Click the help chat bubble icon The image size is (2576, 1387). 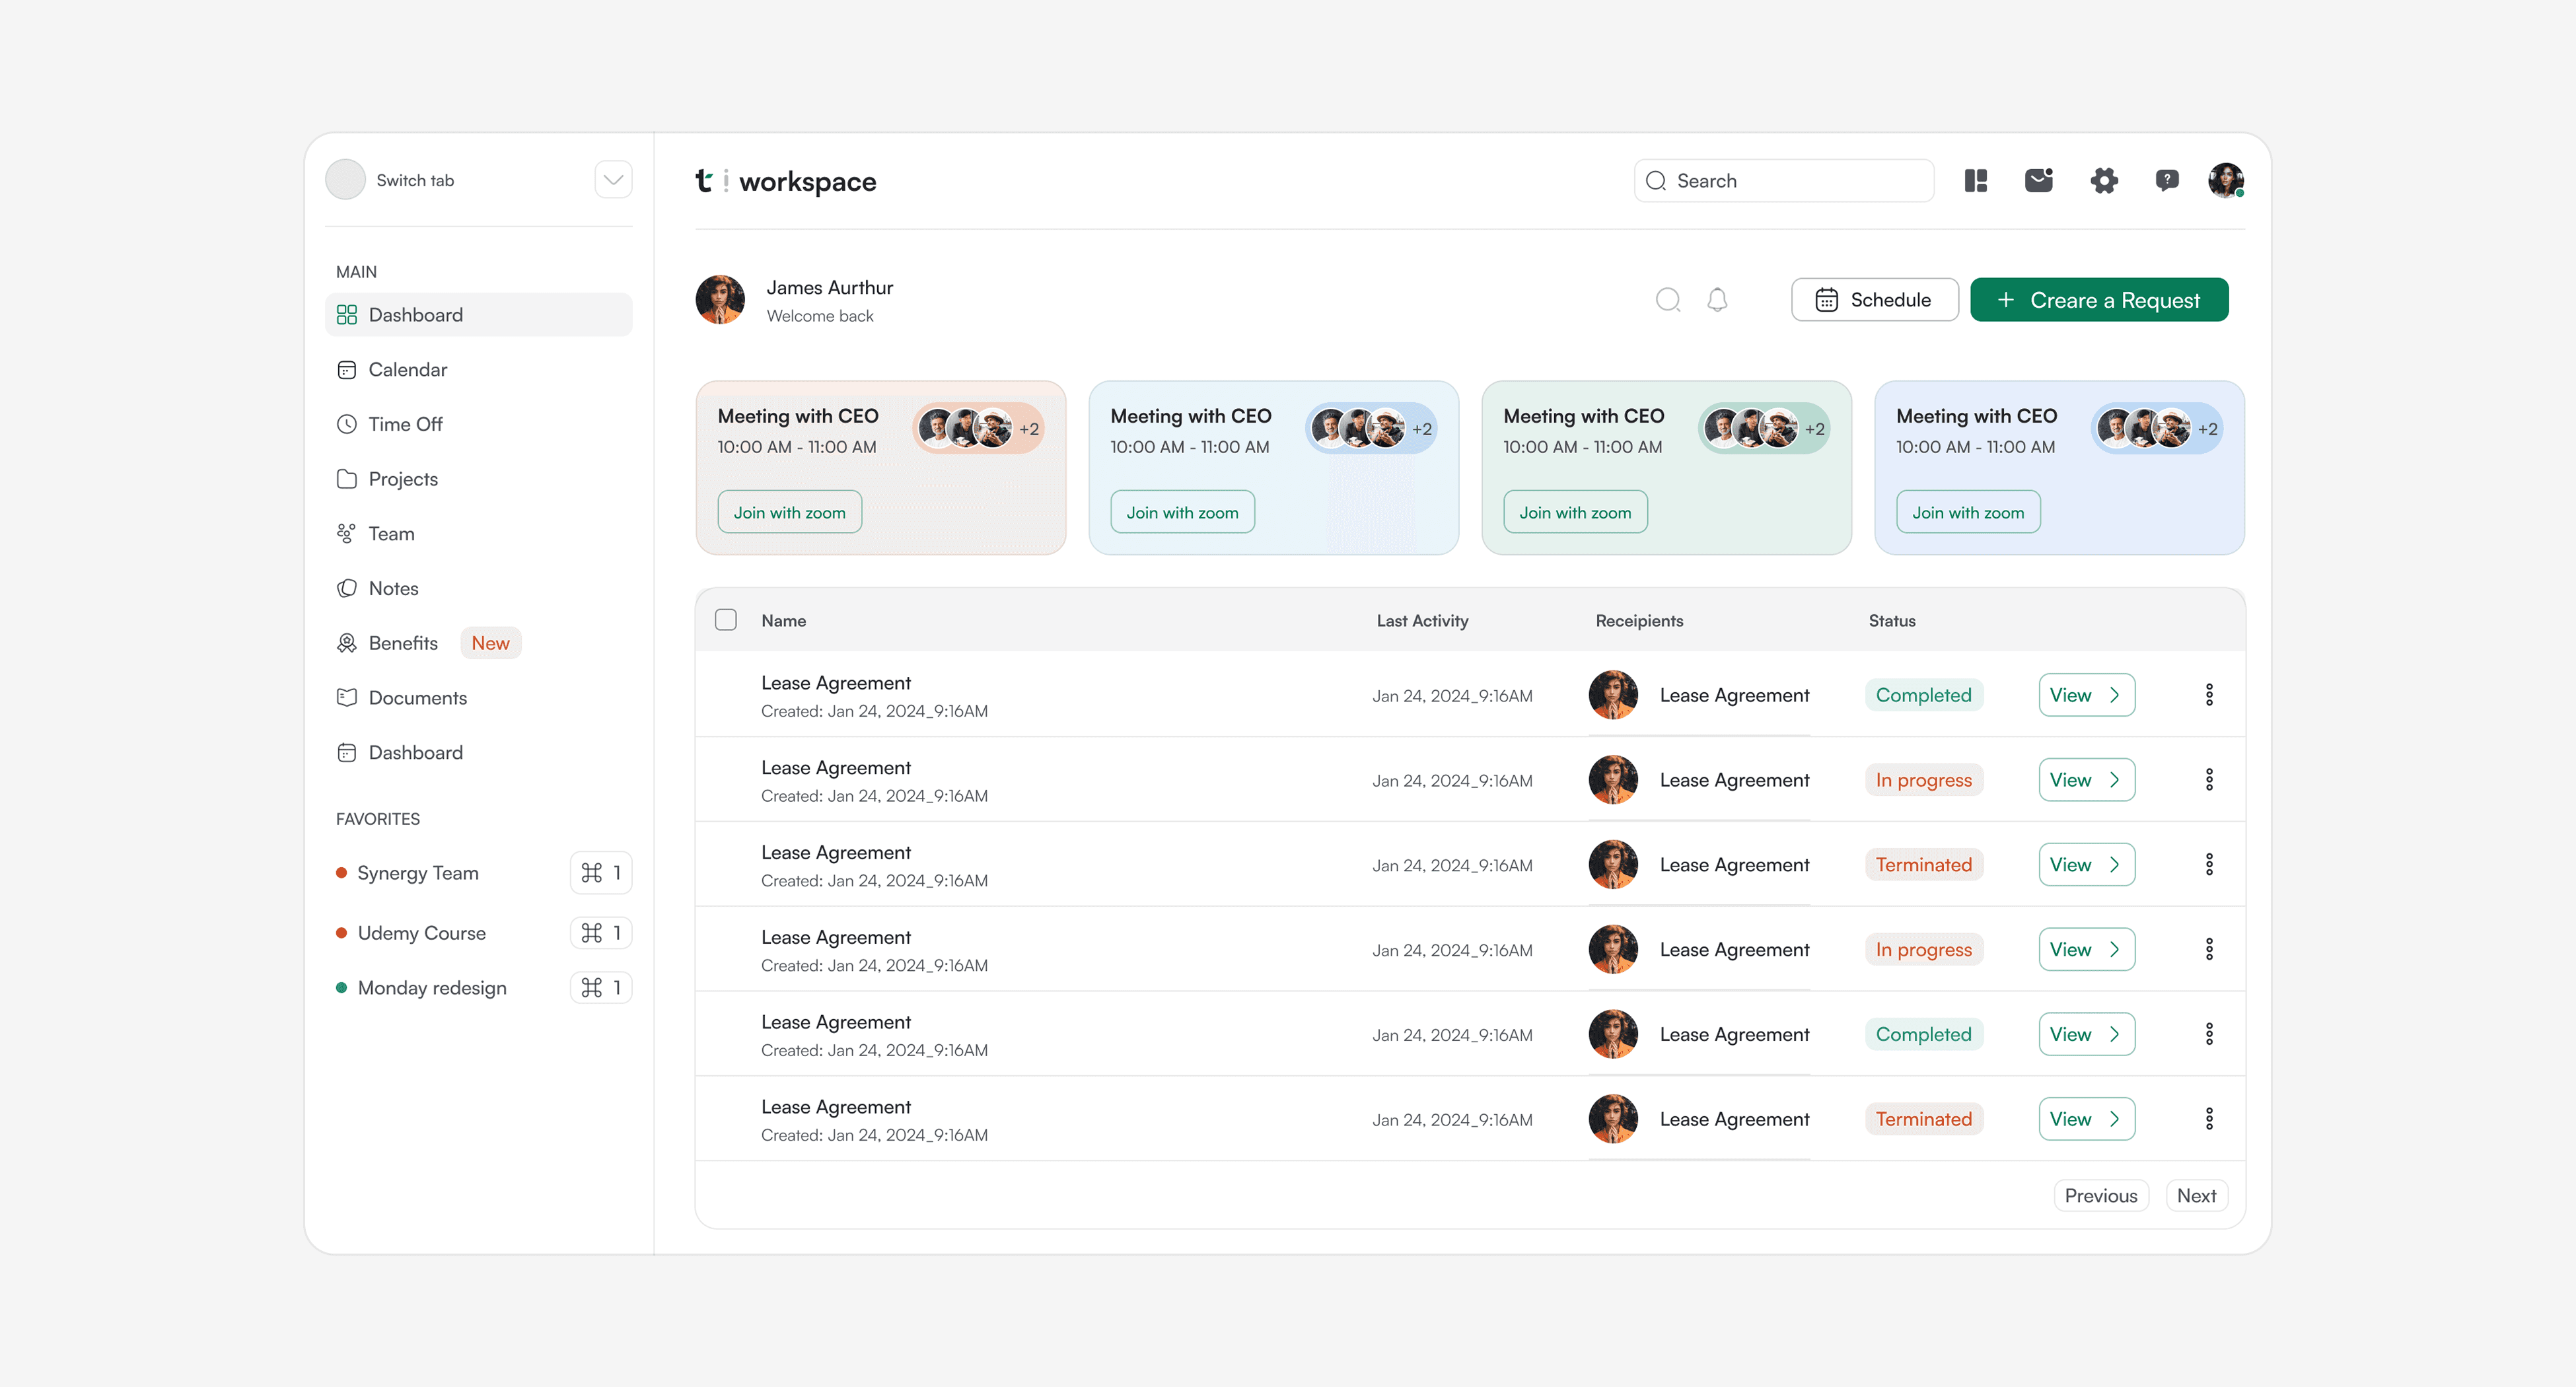pos(2166,181)
